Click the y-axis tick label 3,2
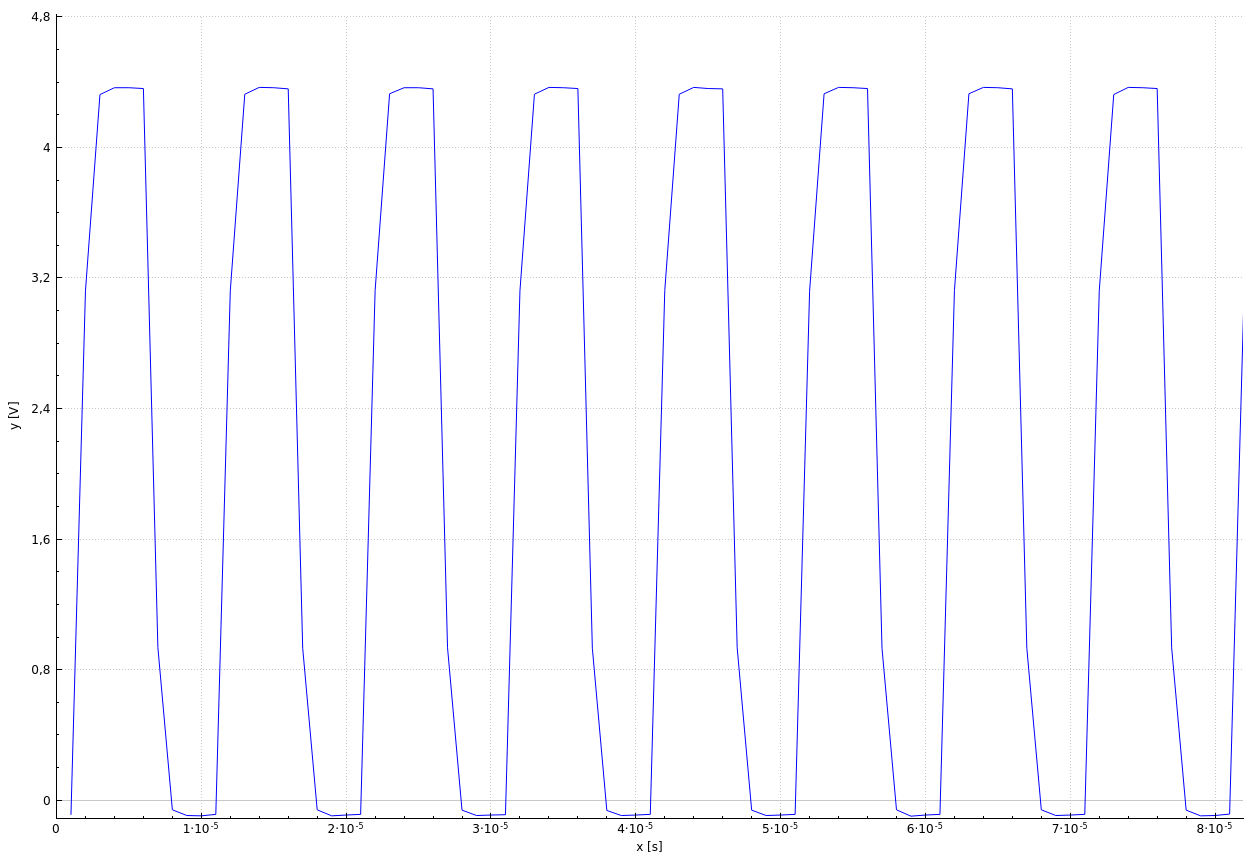 click(x=40, y=278)
